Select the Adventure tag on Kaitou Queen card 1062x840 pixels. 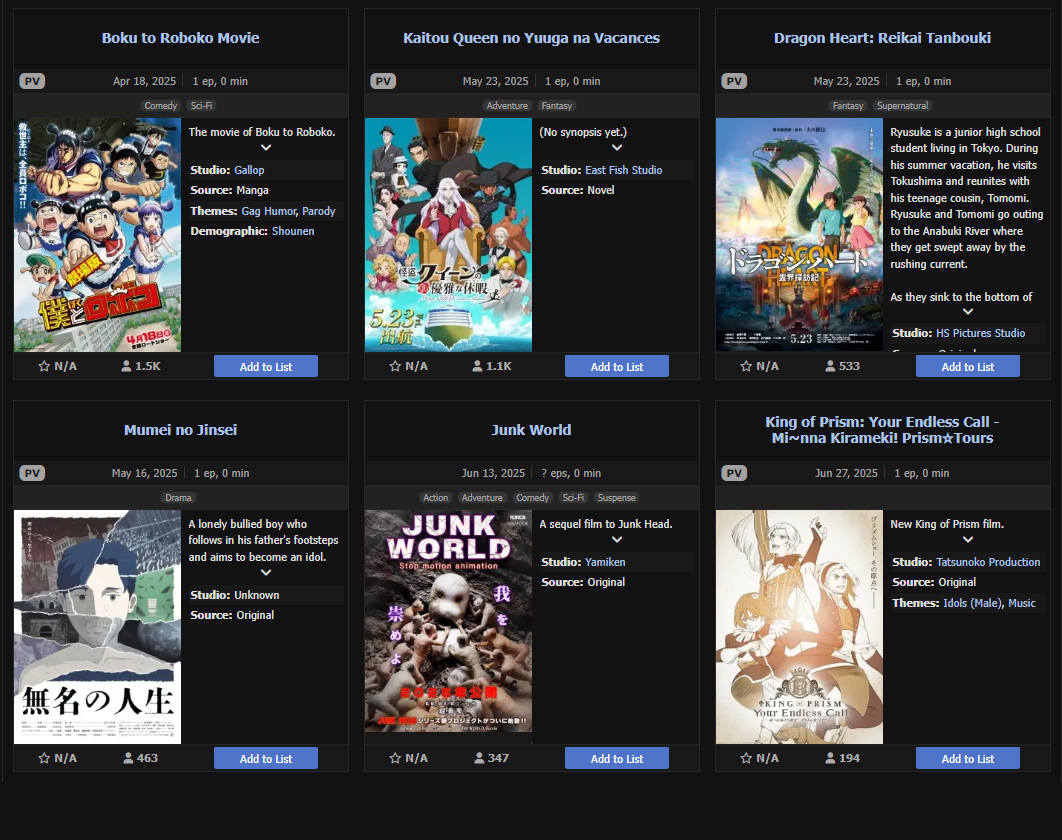tap(507, 106)
